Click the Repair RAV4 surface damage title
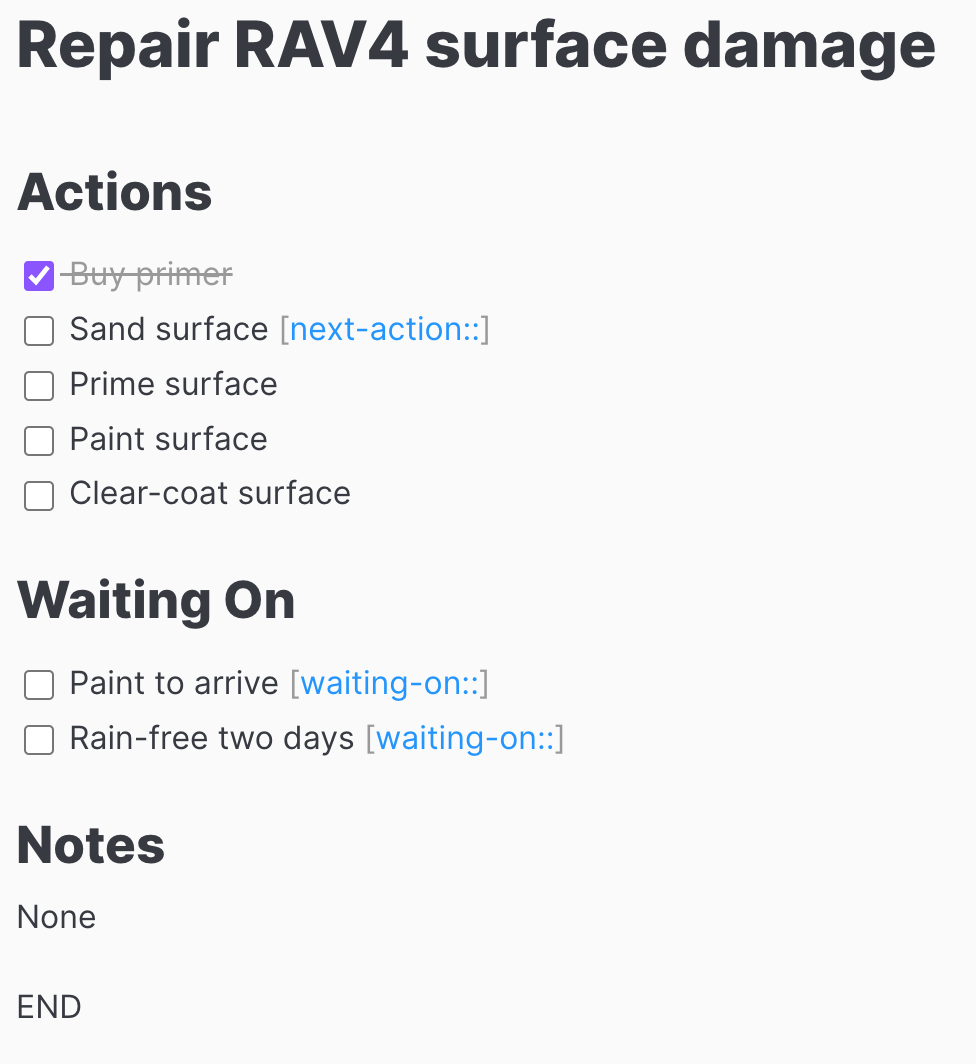The width and height of the screenshot is (976, 1064). [476, 46]
